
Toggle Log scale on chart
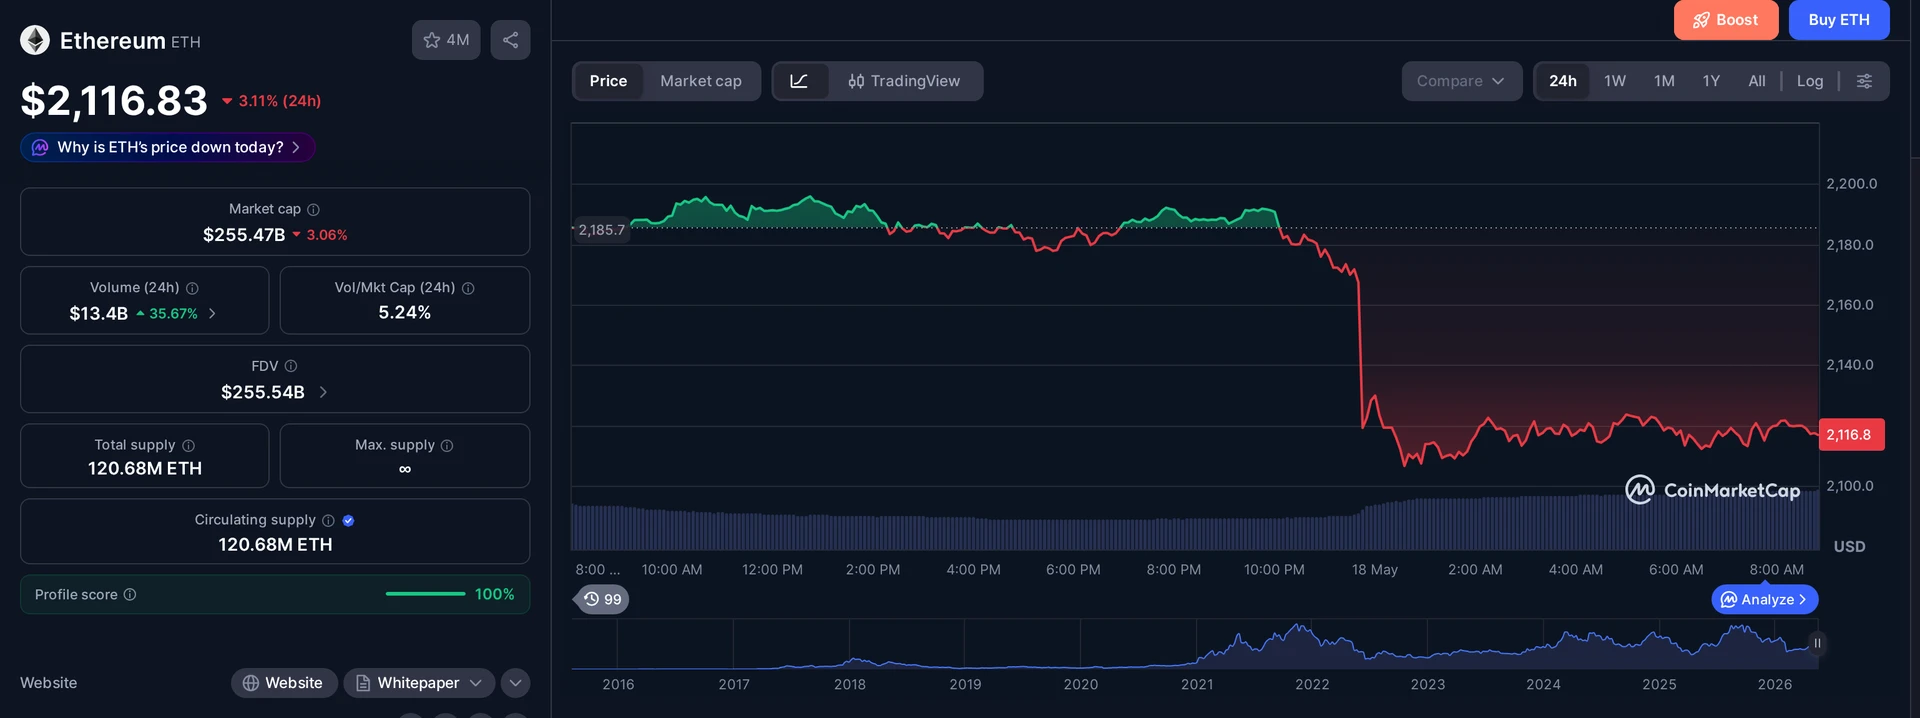[x=1810, y=81]
